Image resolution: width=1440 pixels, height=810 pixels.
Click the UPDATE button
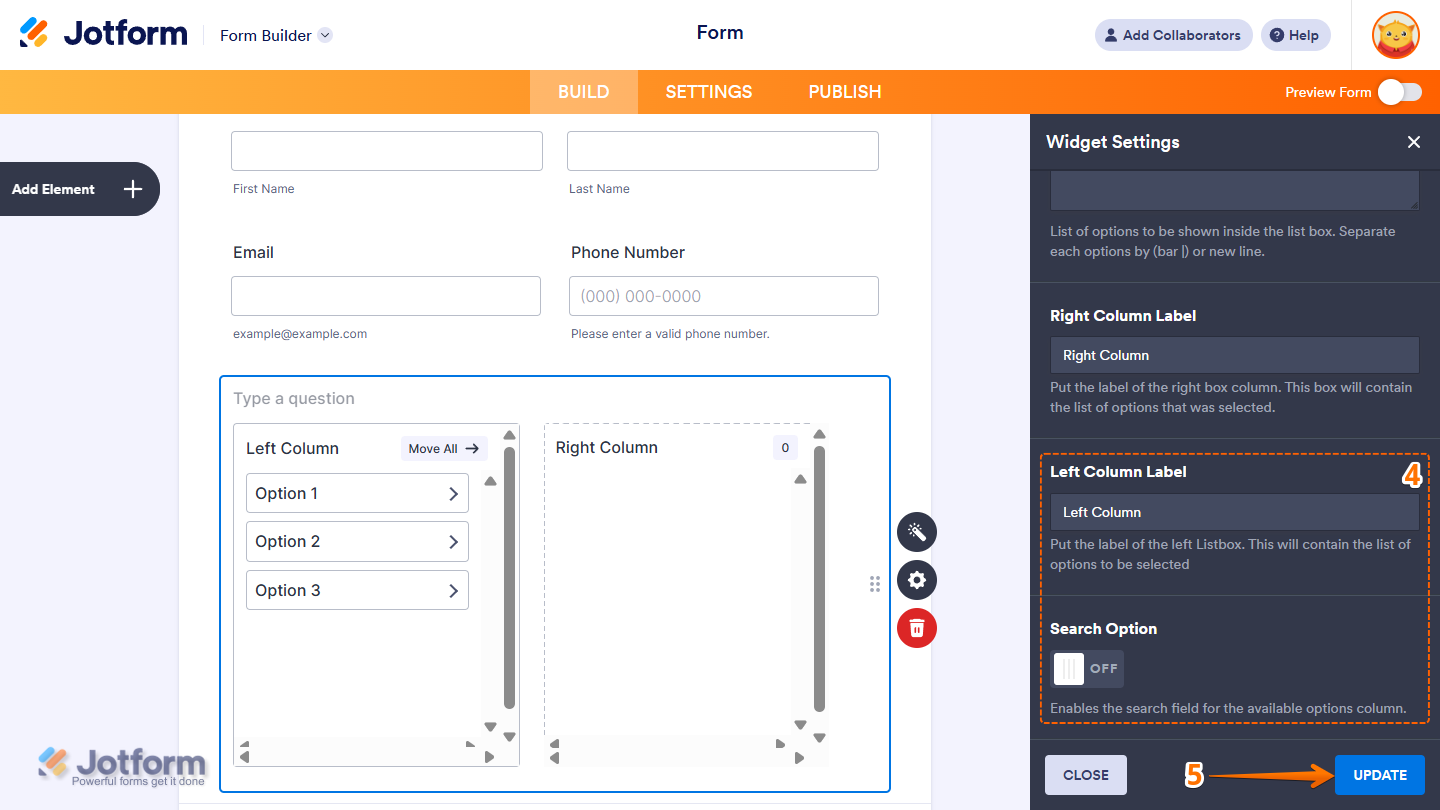(1379, 774)
